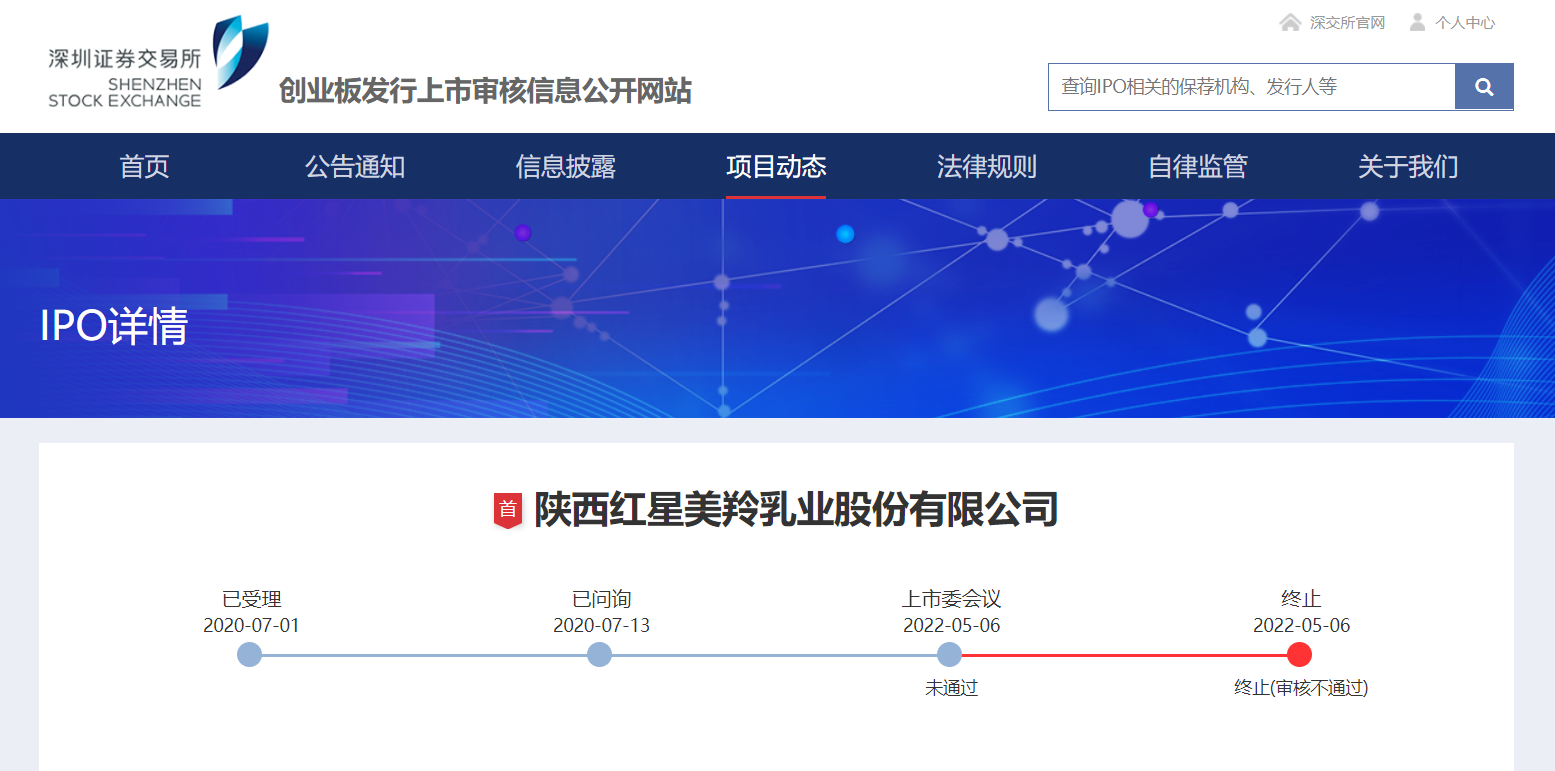Click the highlighted 项目动态 tab
Viewport: 1555px width, 771px height.
pos(776,166)
